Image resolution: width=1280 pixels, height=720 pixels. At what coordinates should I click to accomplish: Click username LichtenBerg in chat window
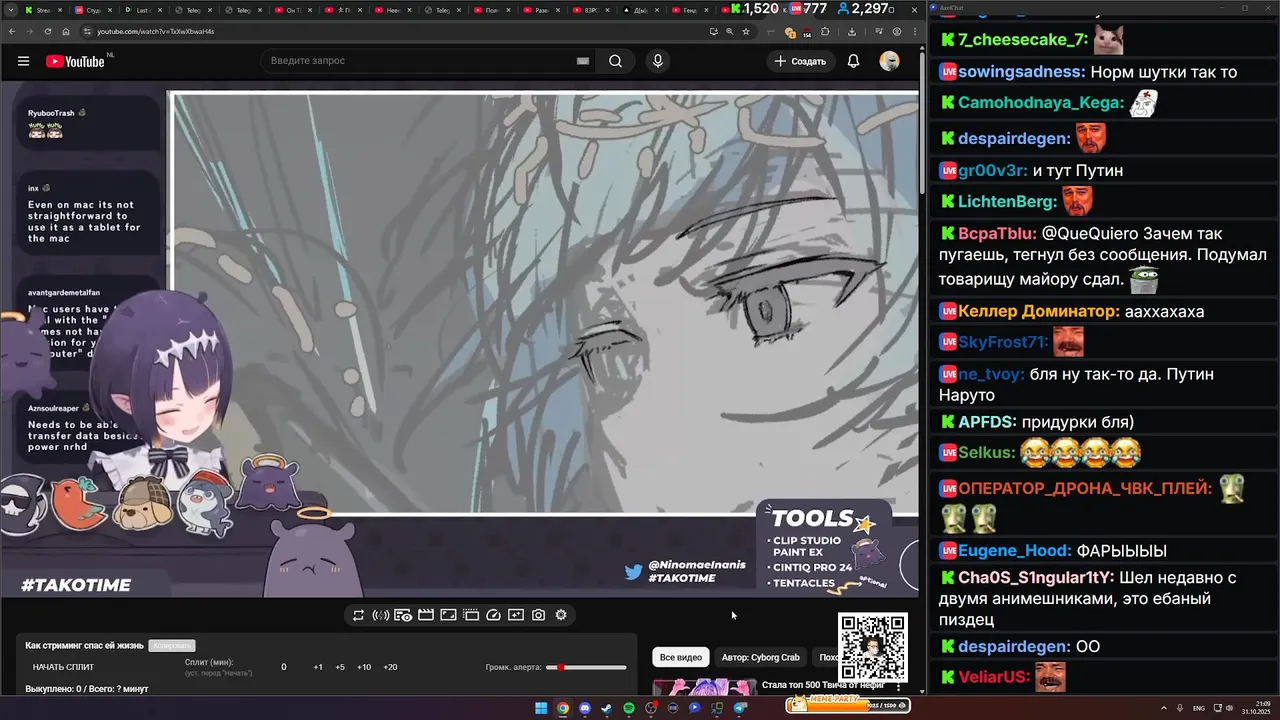pos(1007,202)
